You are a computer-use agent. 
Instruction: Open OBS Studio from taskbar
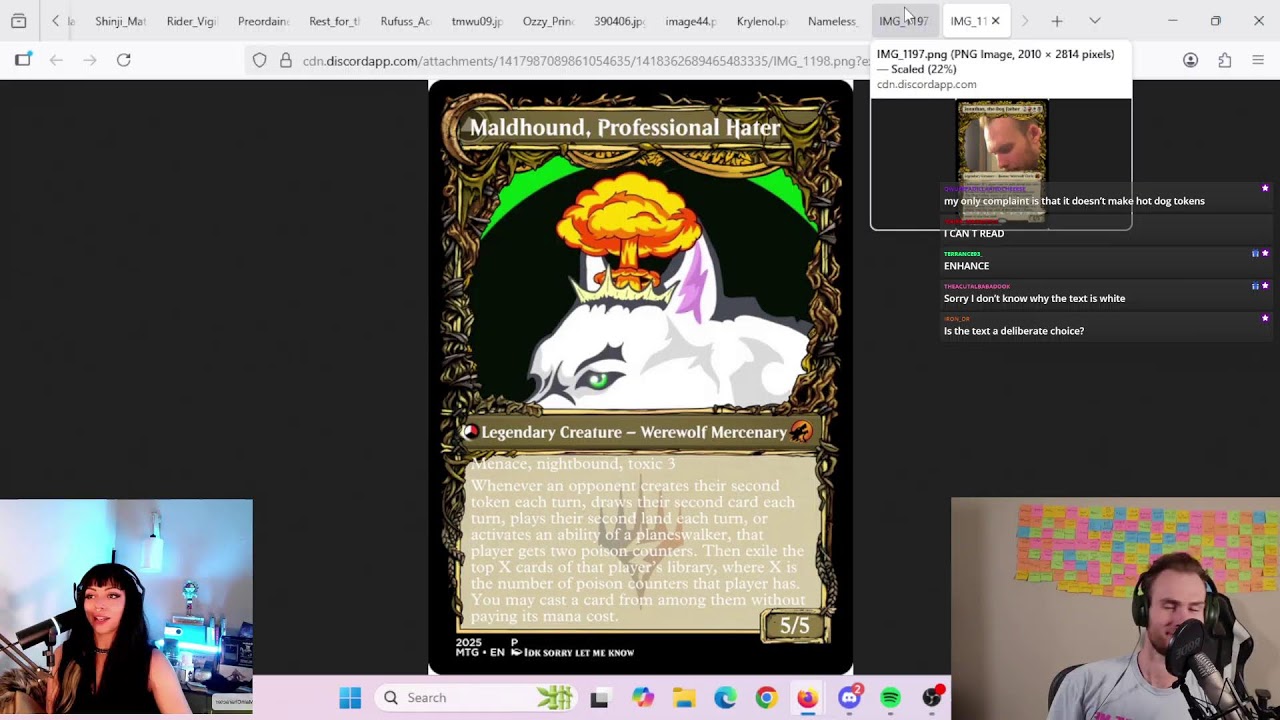click(x=932, y=697)
